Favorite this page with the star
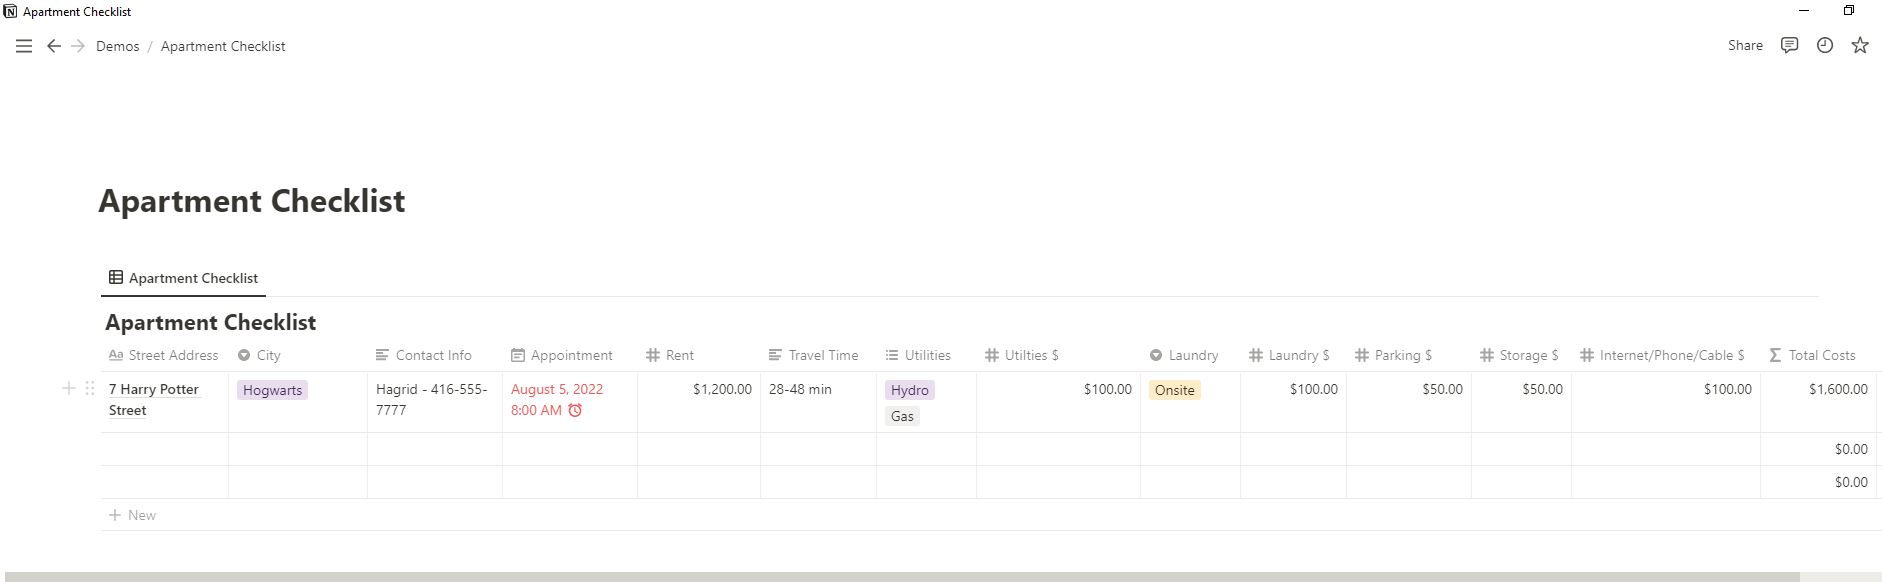Viewport: 1882px width, 582px height. [x=1859, y=45]
